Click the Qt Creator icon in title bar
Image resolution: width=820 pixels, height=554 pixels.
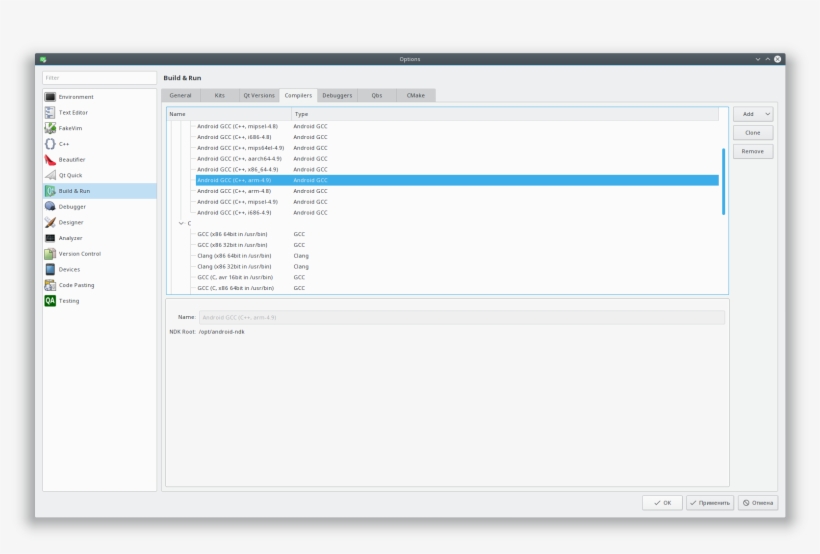[43, 59]
